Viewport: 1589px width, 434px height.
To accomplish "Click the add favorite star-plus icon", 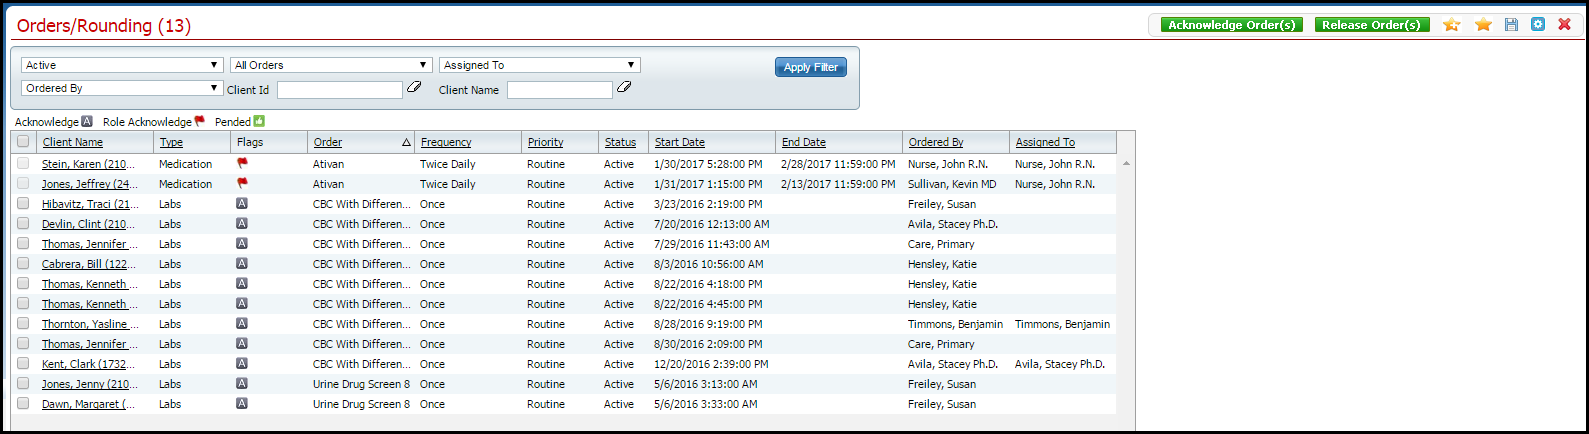I will [x=1451, y=25].
